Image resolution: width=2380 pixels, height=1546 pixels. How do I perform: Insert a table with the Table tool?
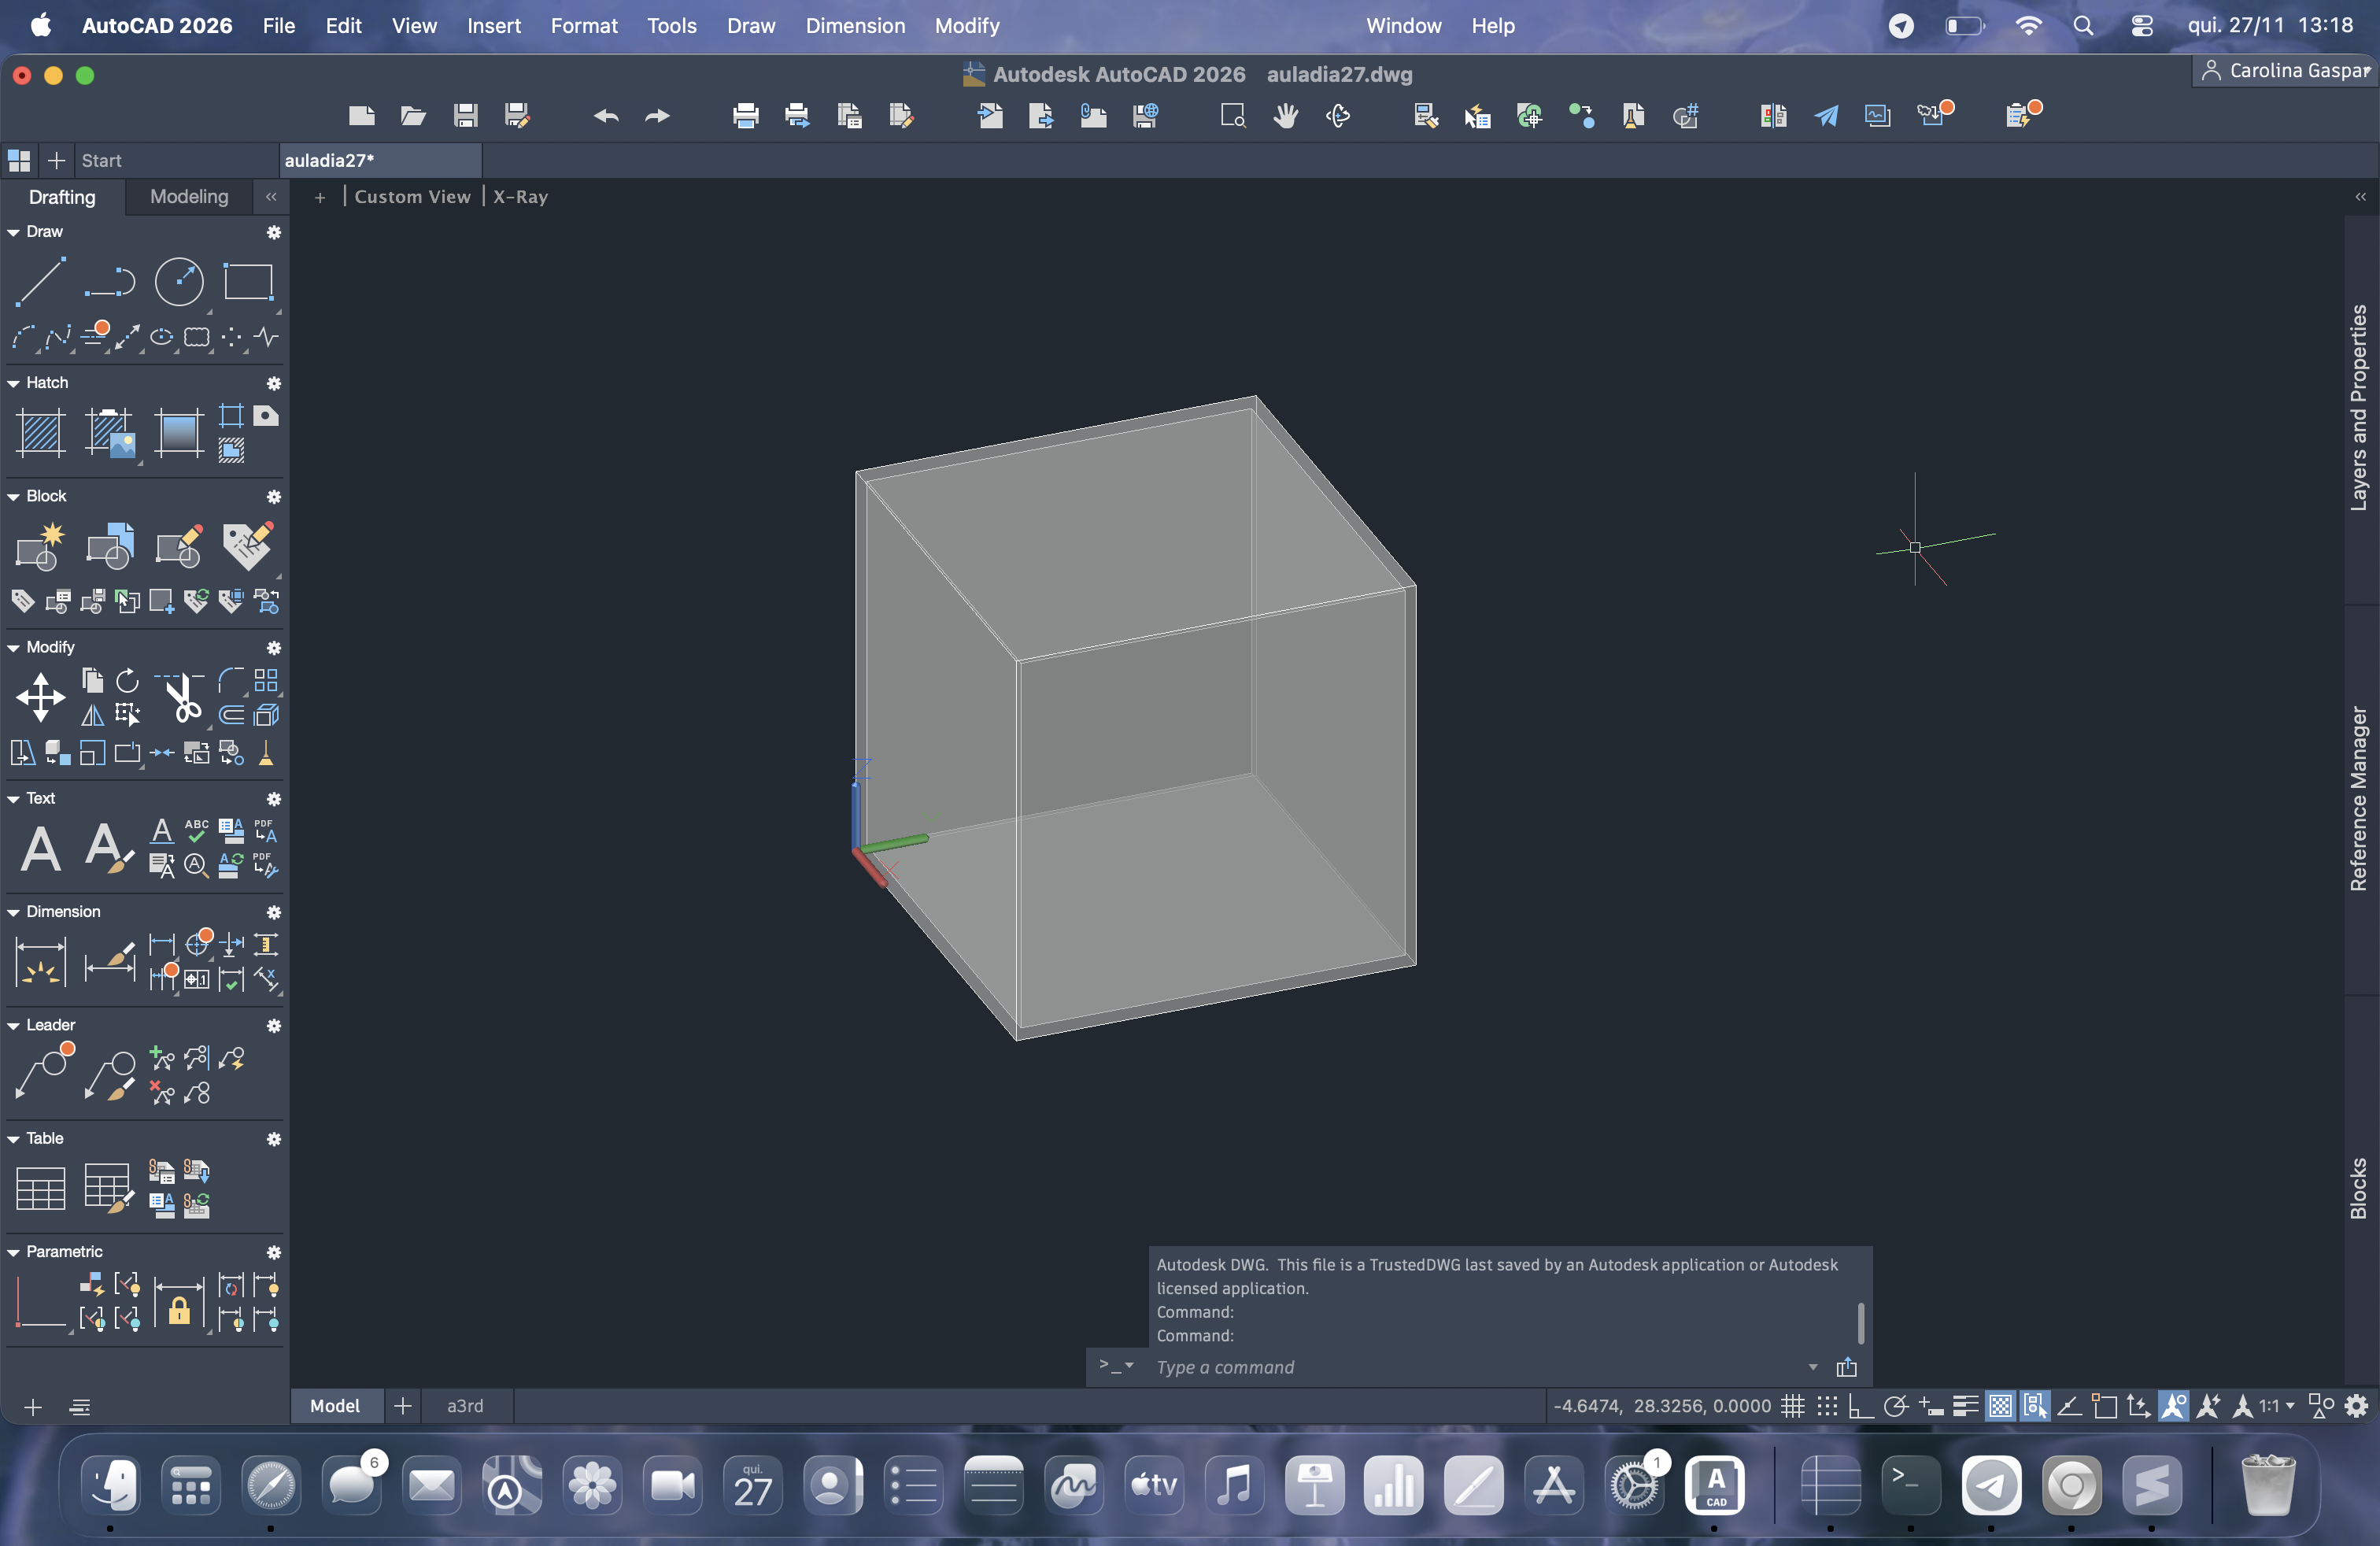coord(41,1188)
